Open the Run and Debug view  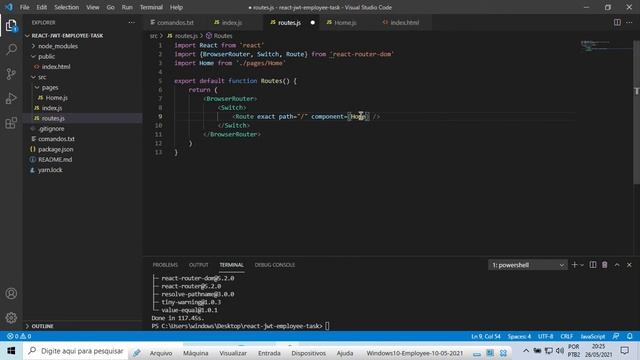[11, 98]
